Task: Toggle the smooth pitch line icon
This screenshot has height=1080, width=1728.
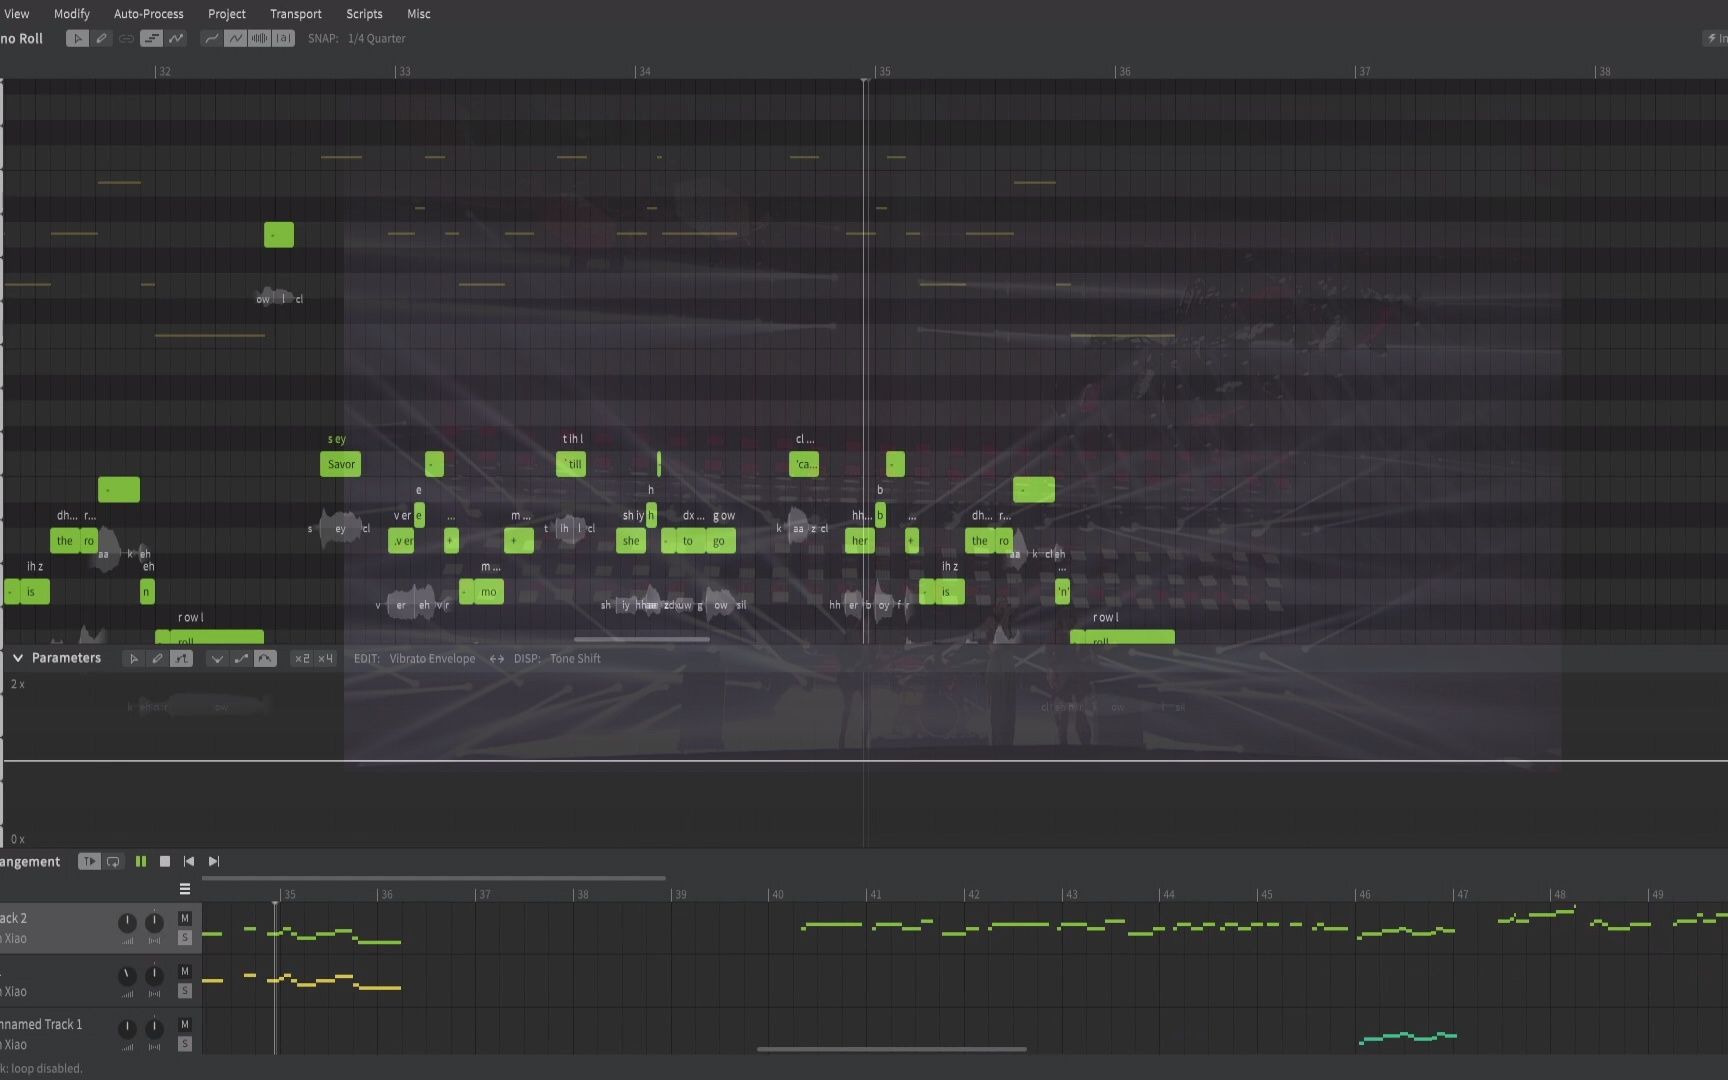Action: (211, 38)
